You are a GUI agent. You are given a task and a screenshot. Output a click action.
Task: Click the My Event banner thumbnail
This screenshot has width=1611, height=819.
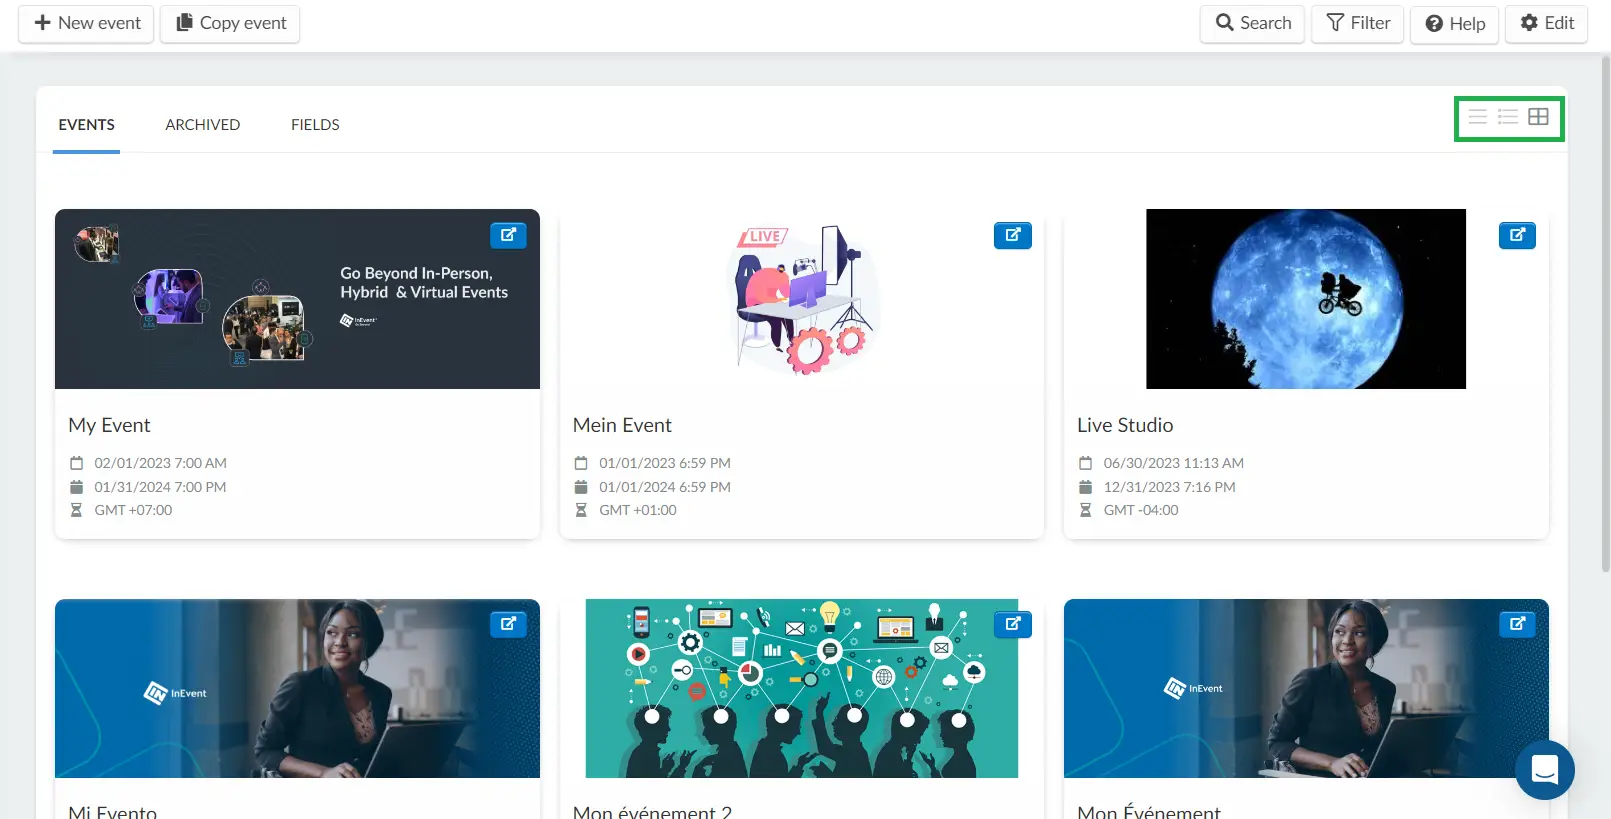[297, 299]
